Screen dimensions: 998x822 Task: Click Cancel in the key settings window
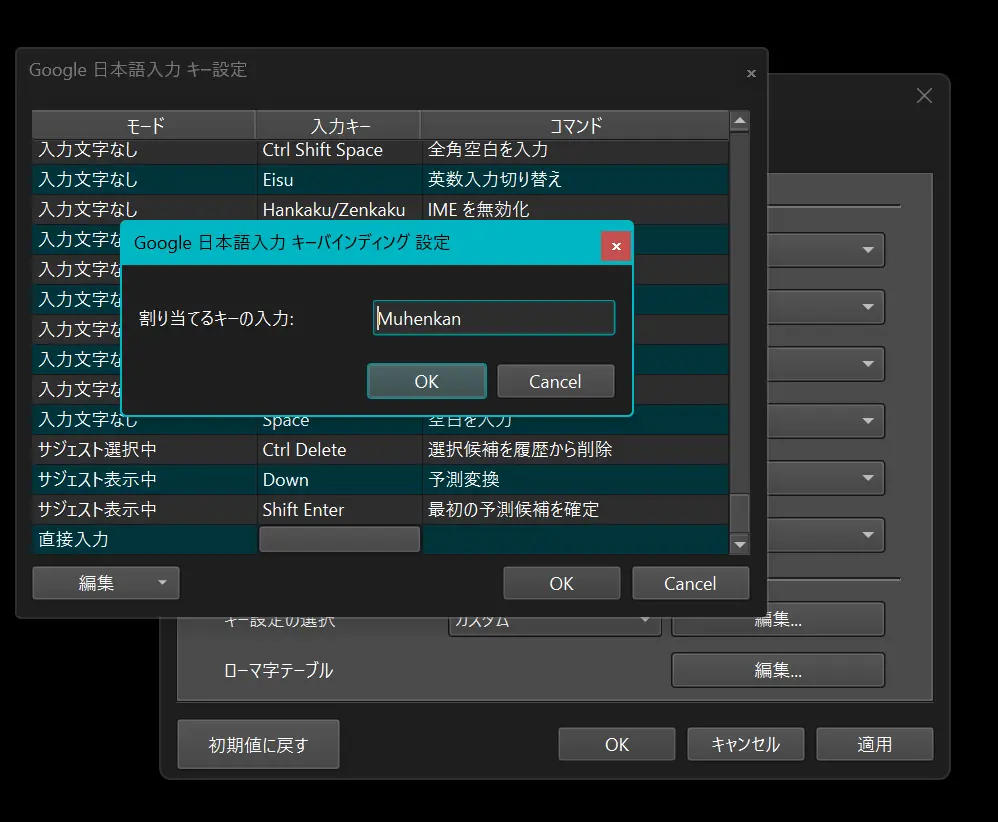click(x=690, y=583)
